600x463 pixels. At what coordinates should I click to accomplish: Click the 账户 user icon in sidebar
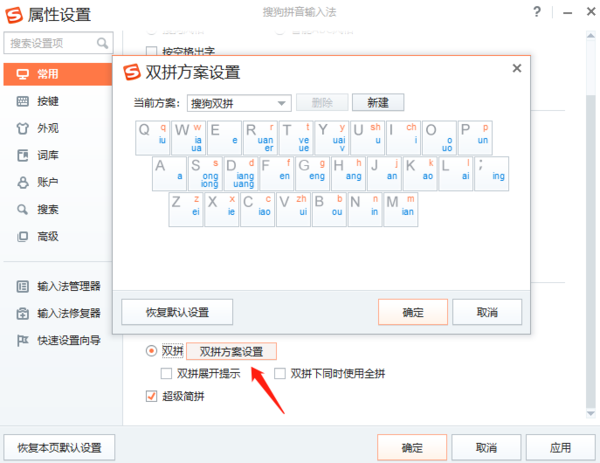tap(23, 182)
